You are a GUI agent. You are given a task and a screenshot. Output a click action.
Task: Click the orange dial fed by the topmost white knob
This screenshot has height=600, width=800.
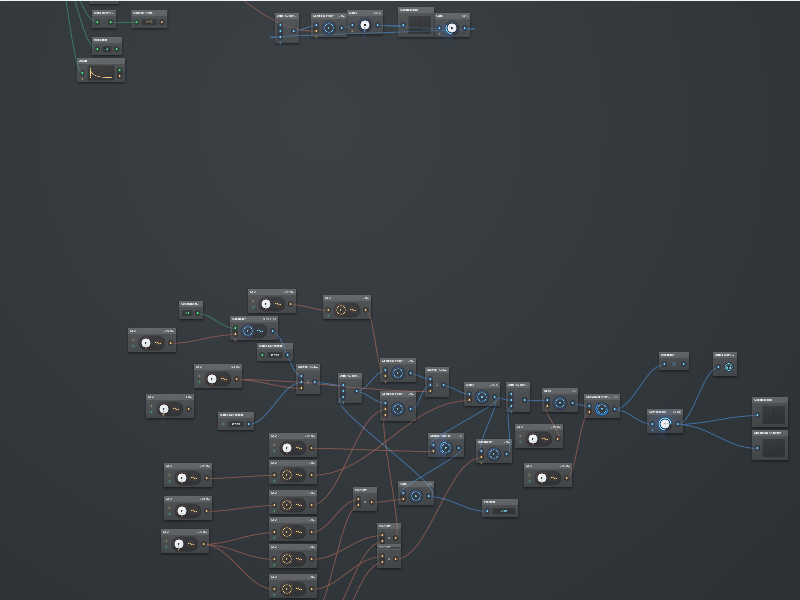coord(340,310)
